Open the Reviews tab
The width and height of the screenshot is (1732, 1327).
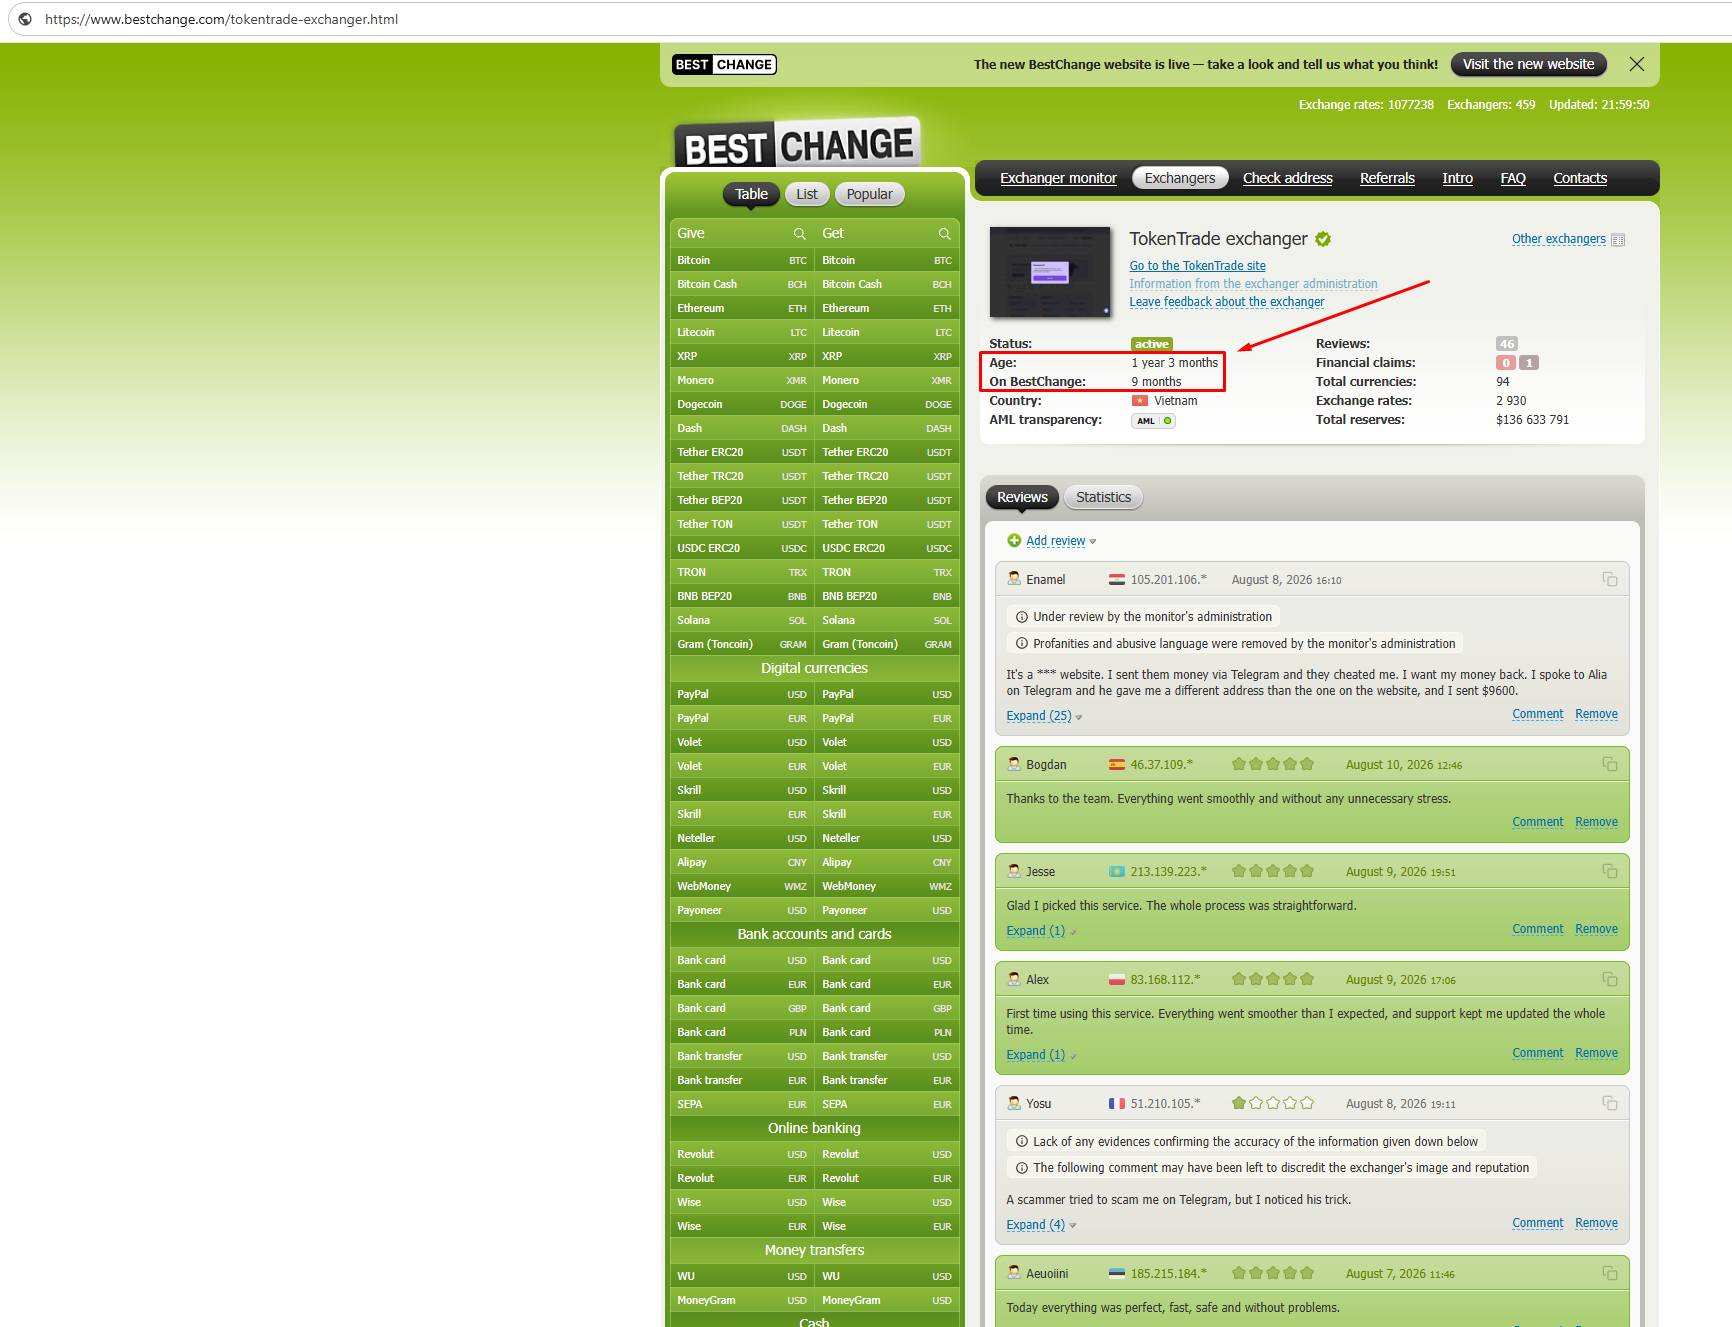click(x=1022, y=497)
